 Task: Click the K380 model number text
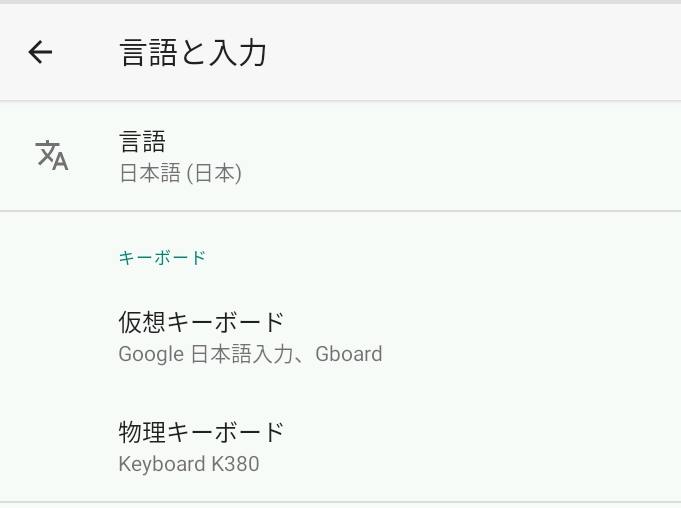(x=235, y=464)
